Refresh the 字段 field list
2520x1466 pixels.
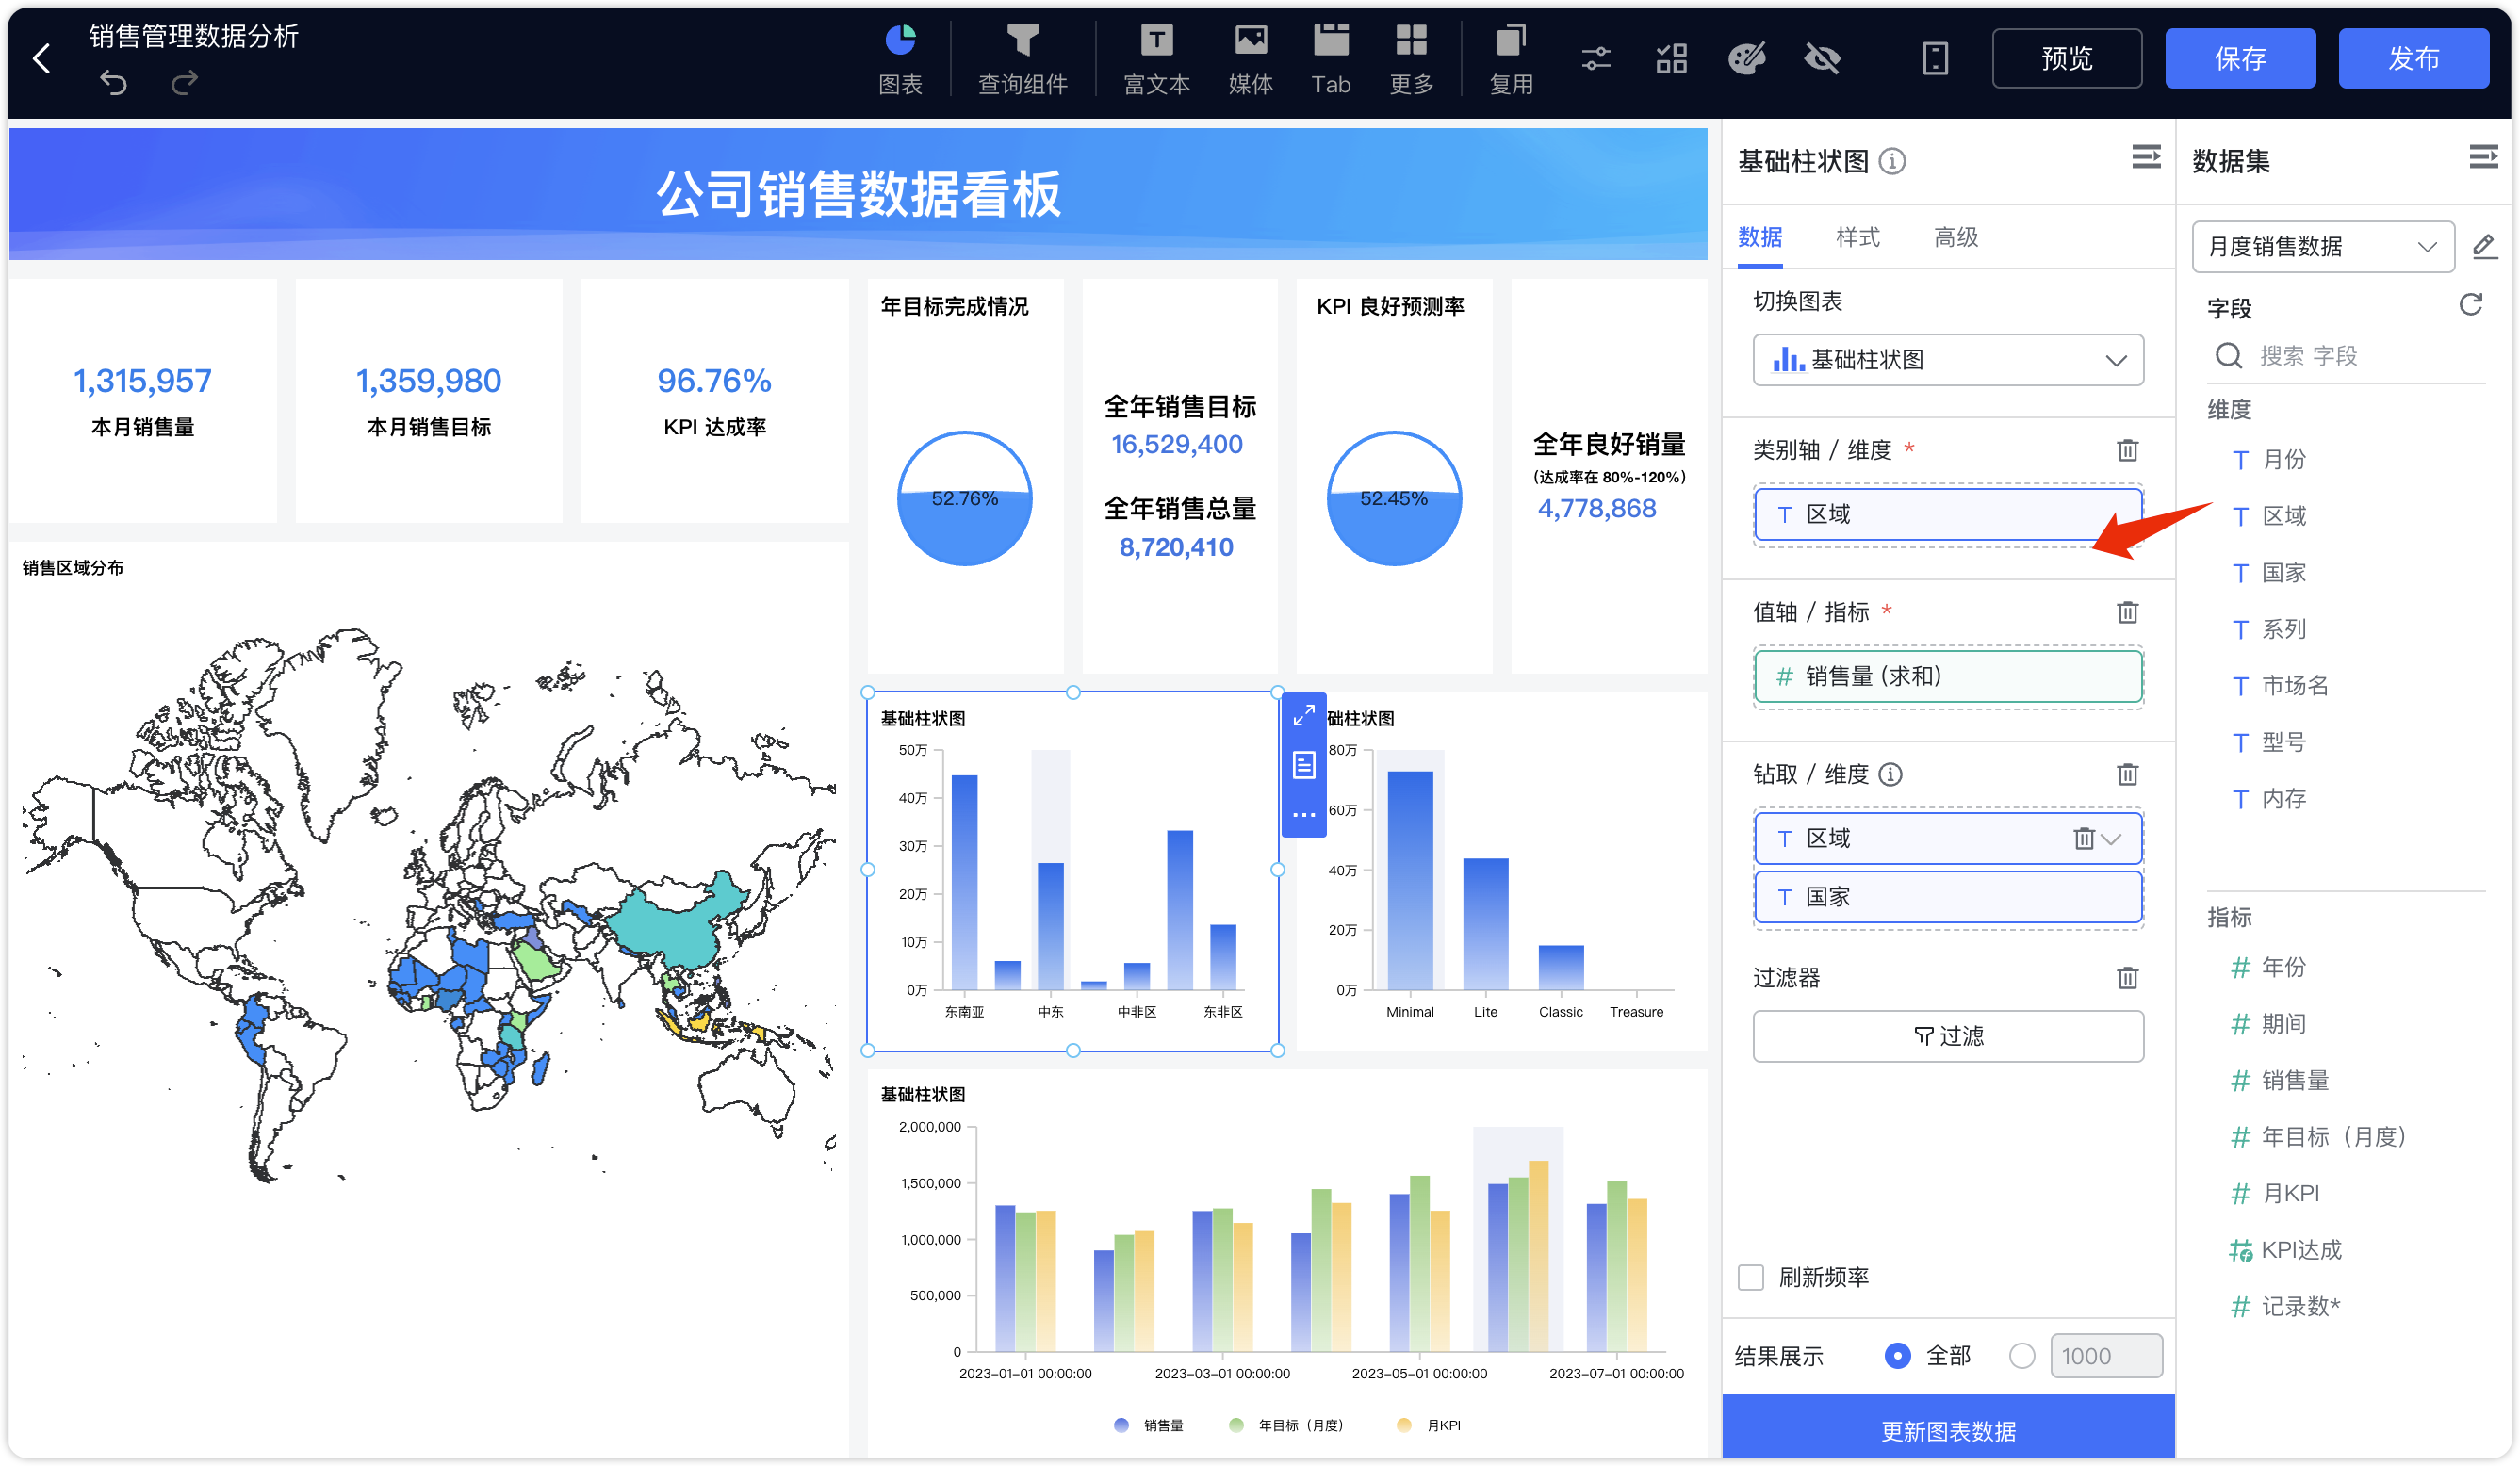click(x=2470, y=305)
